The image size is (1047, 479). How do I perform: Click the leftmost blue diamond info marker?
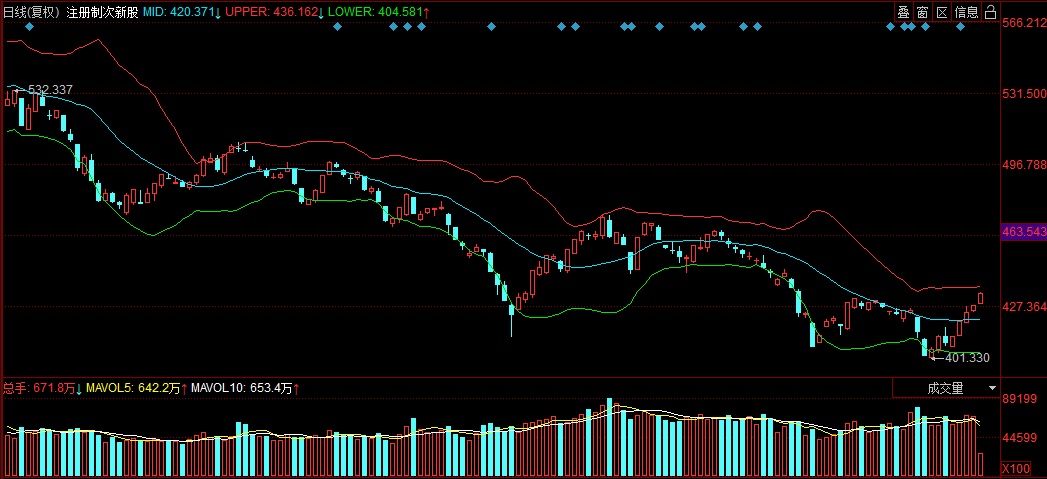pos(29,27)
